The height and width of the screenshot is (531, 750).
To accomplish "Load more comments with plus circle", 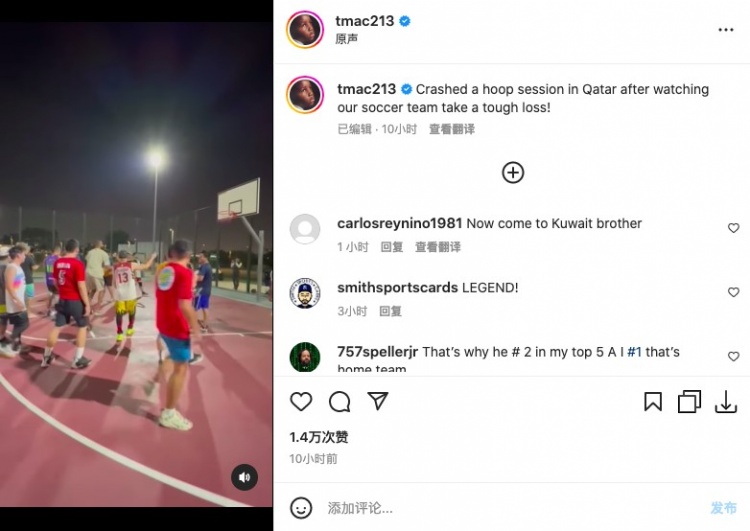I will (x=513, y=172).
